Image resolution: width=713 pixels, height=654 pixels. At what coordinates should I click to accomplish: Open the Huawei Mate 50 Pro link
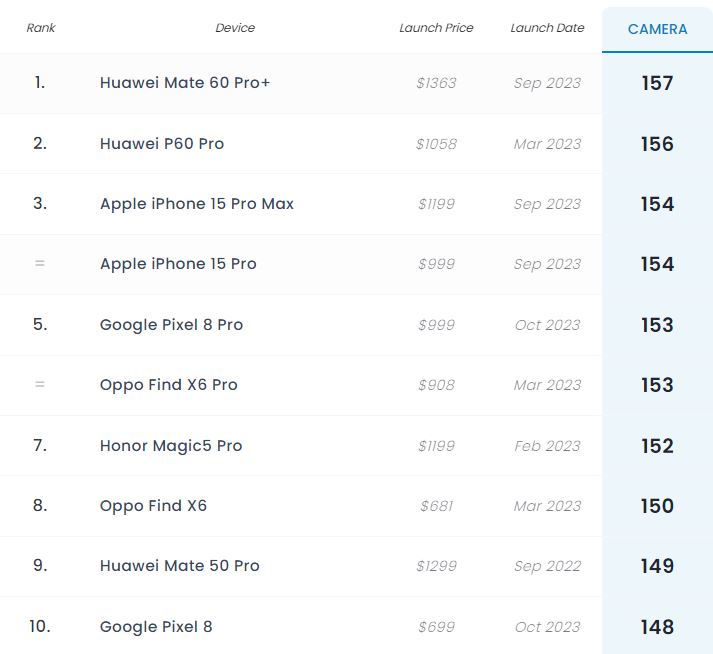tap(180, 566)
